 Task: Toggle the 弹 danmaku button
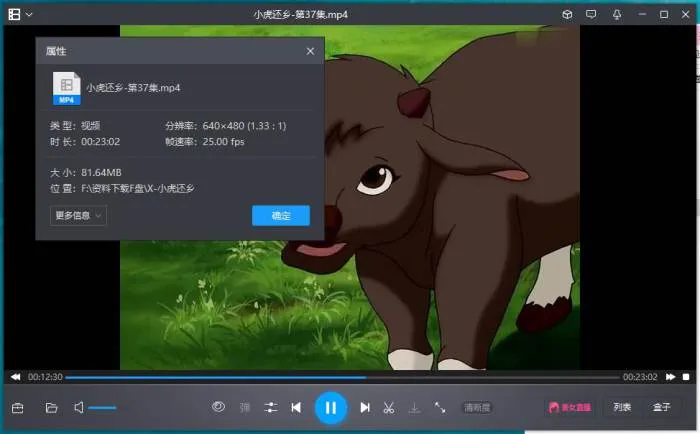click(245, 407)
